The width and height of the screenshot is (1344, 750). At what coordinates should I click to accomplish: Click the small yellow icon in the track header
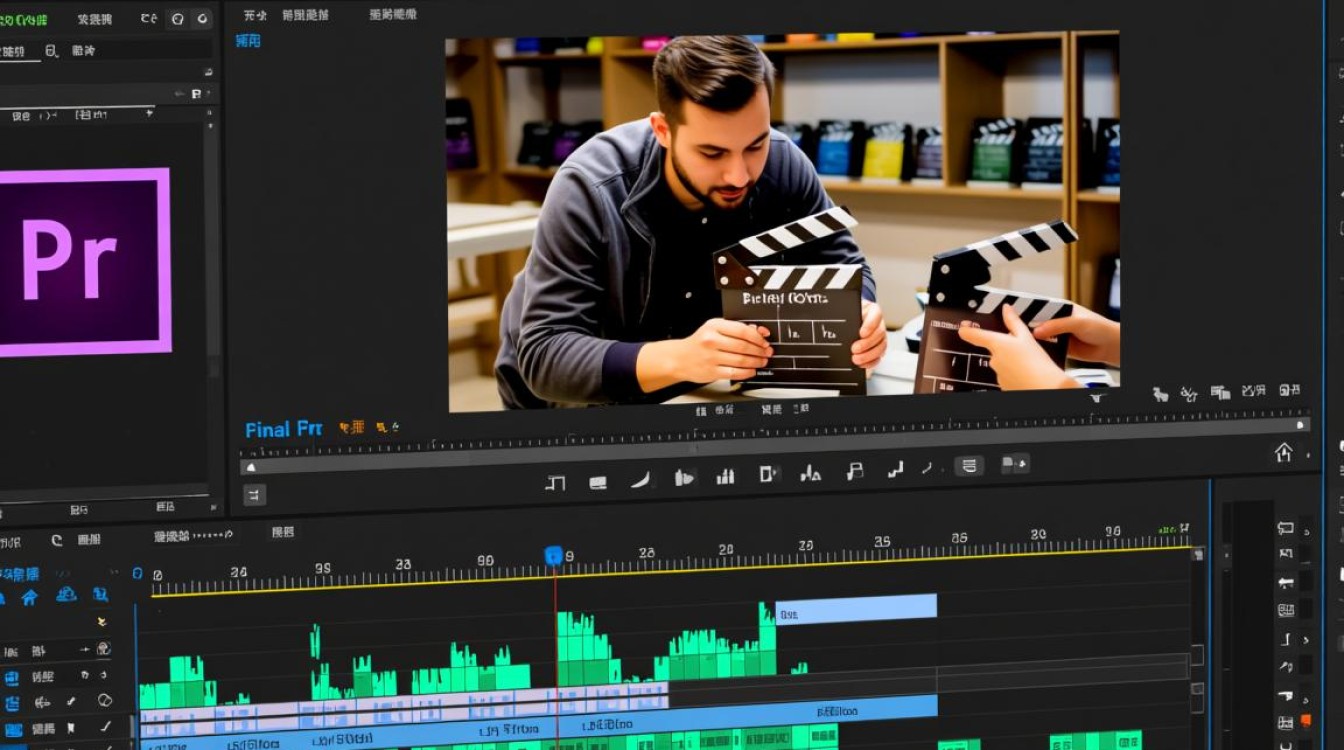[101, 621]
